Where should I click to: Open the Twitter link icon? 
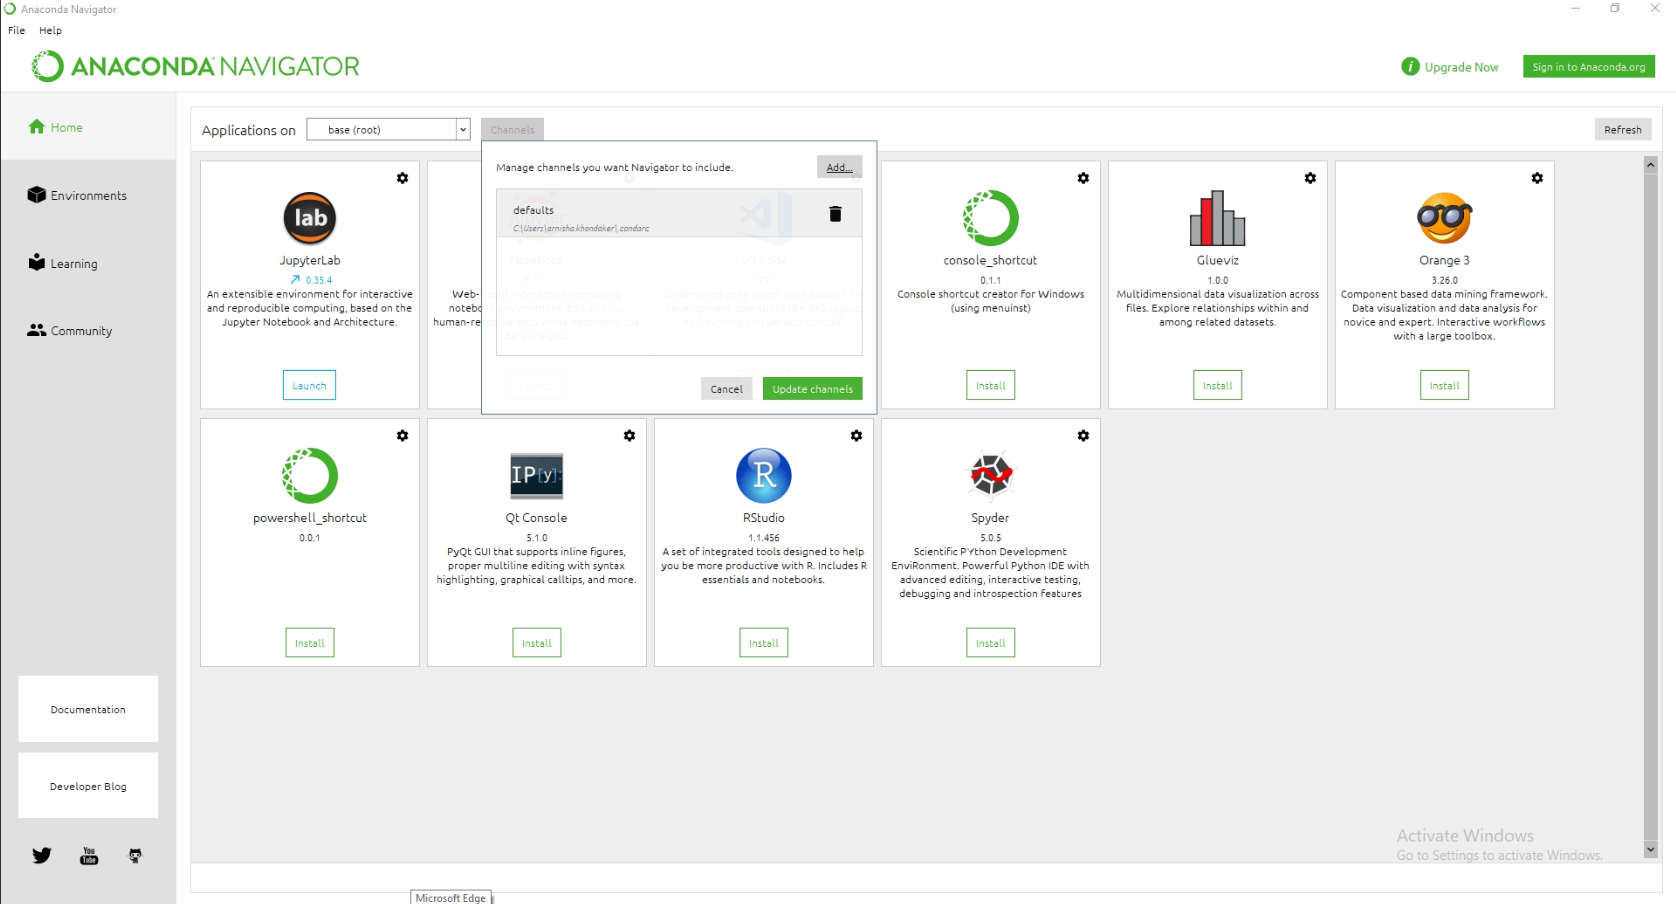42,856
